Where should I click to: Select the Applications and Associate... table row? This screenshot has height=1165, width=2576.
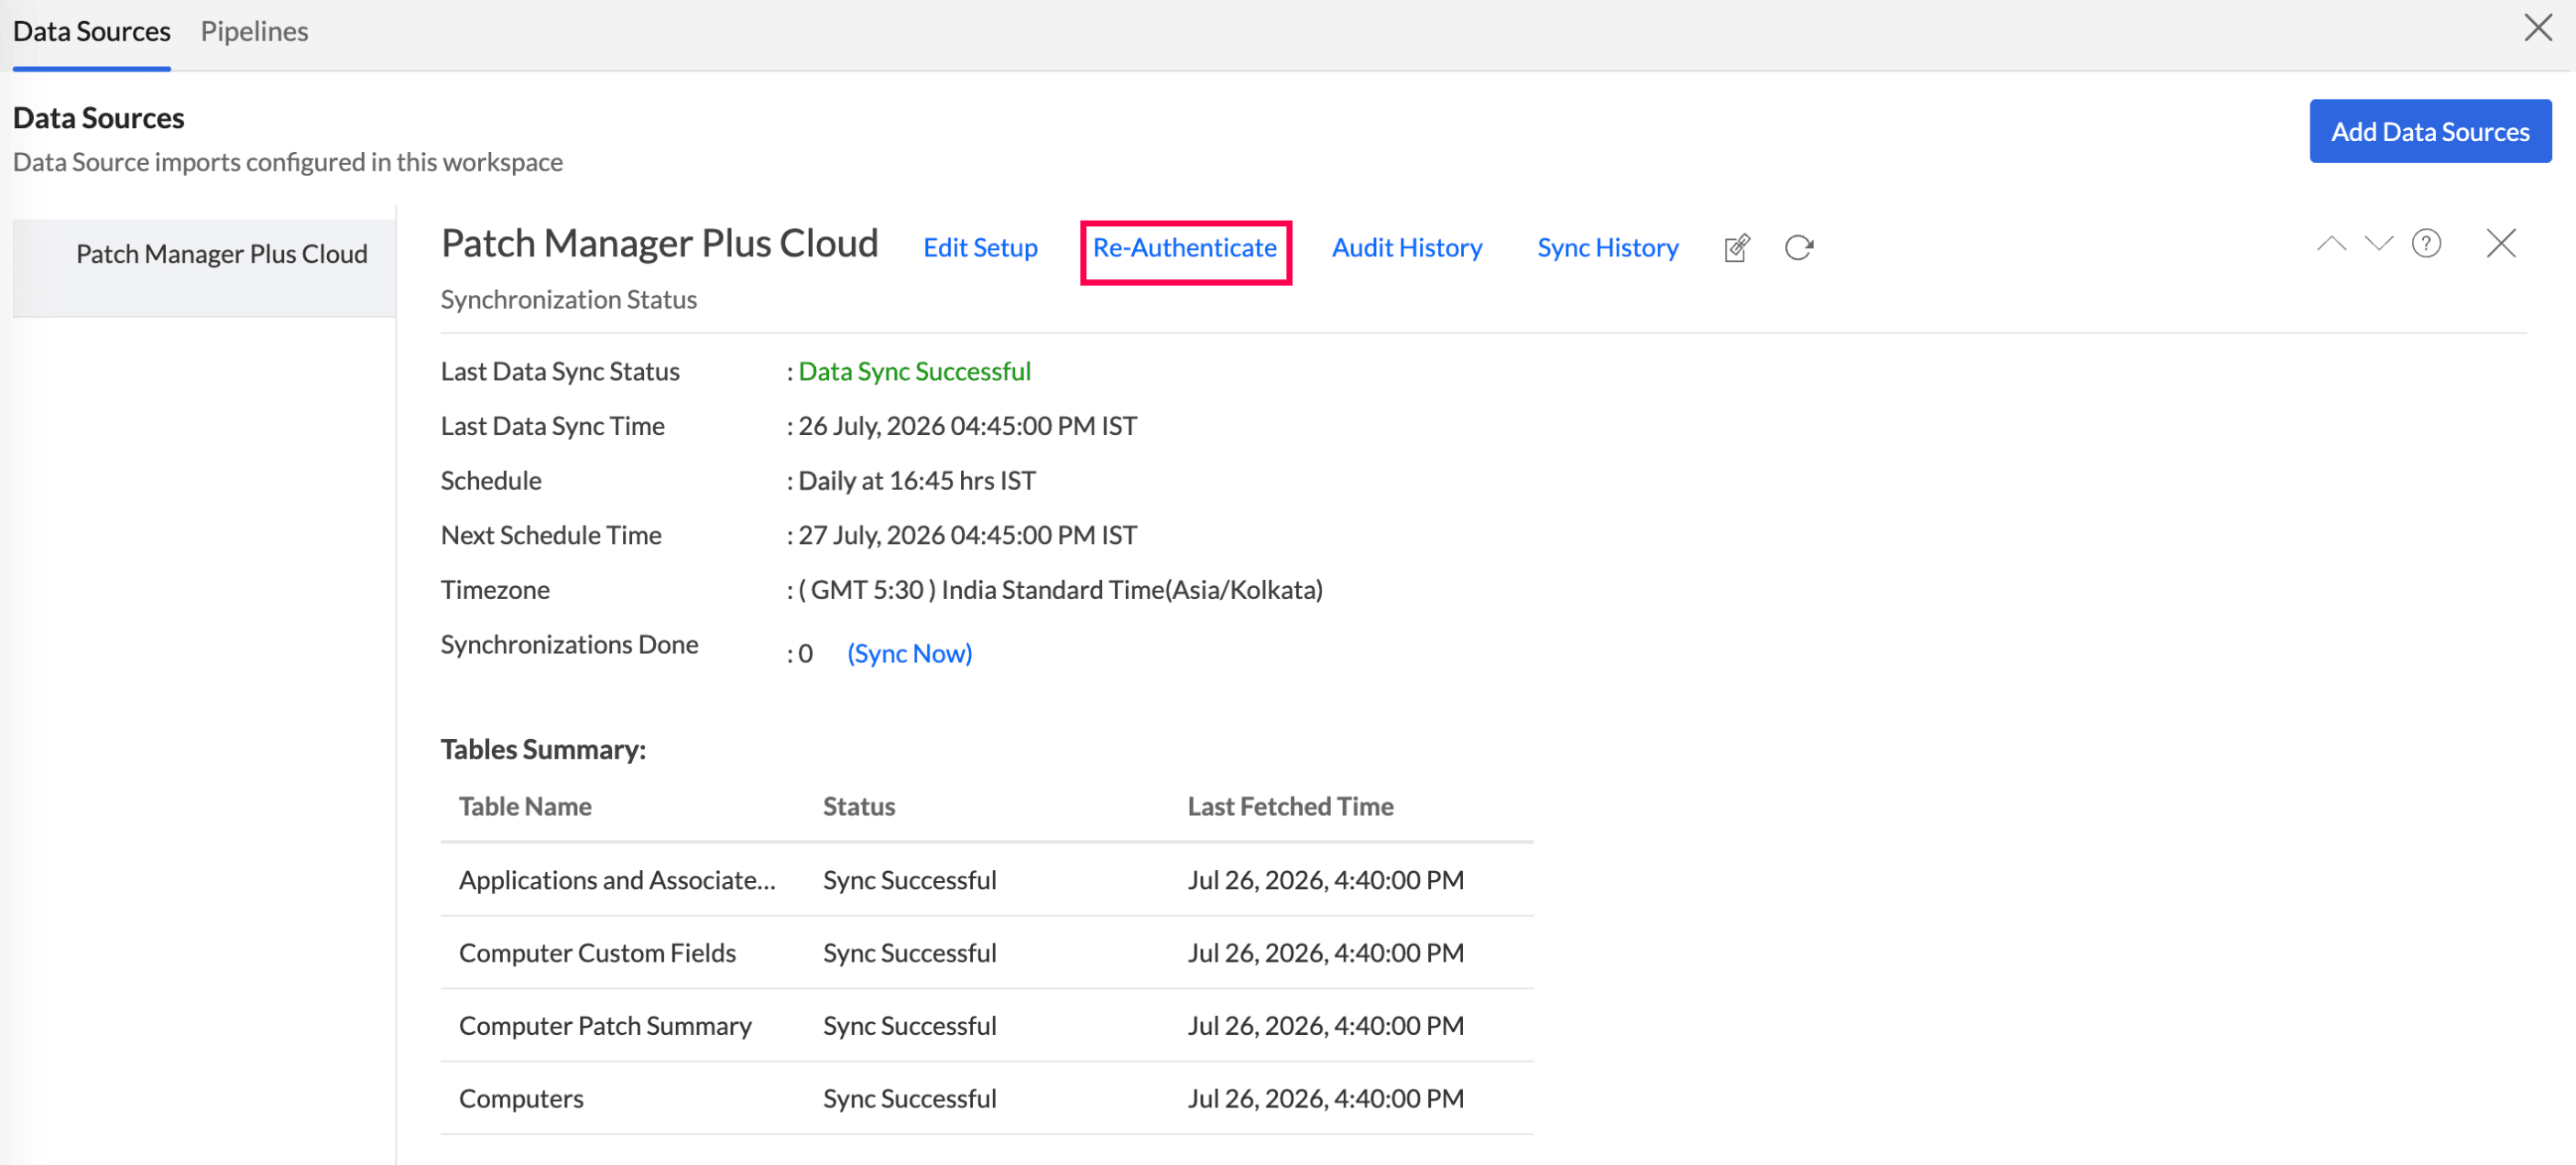point(987,880)
